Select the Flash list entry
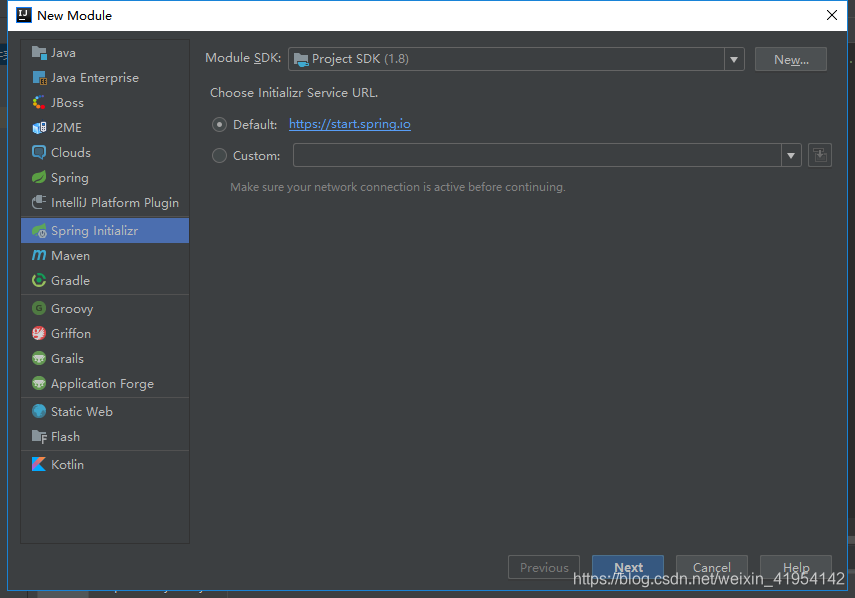 (105, 437)
